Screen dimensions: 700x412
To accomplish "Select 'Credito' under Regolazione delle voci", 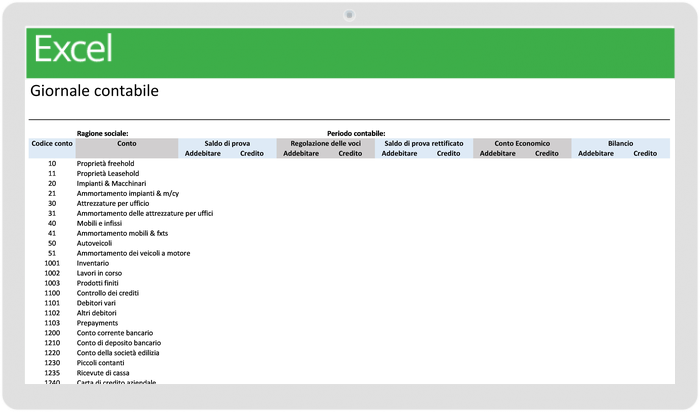I will pos(350,153).
